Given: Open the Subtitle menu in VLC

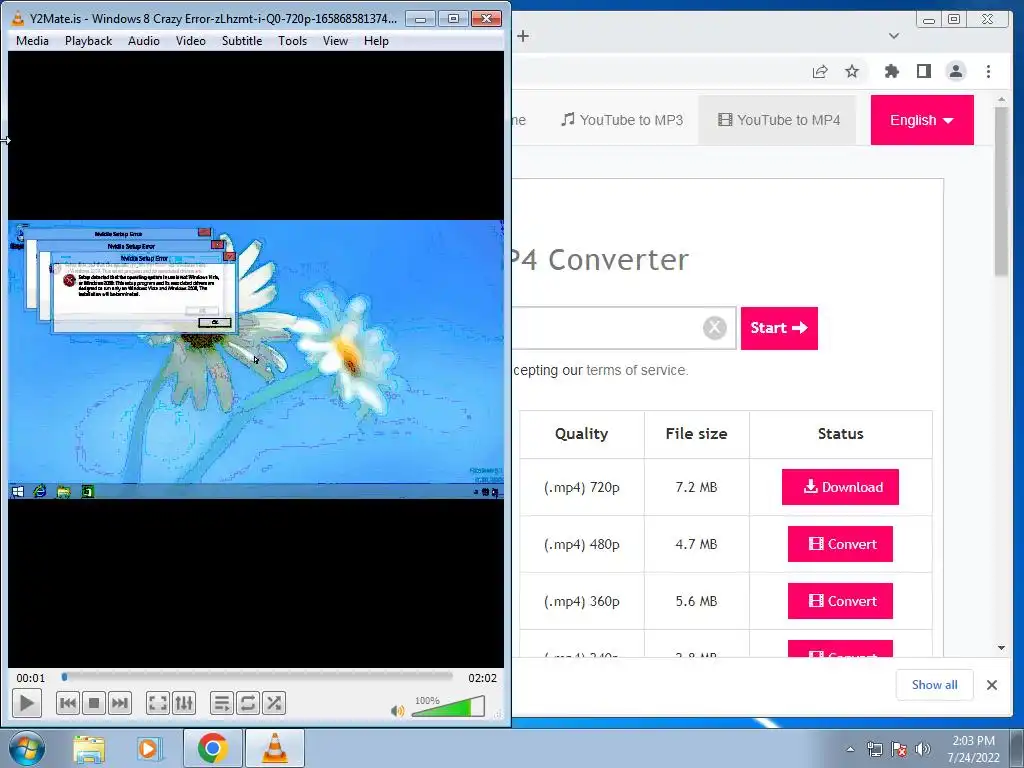Looking at the screenshot, I should point(242,40).
